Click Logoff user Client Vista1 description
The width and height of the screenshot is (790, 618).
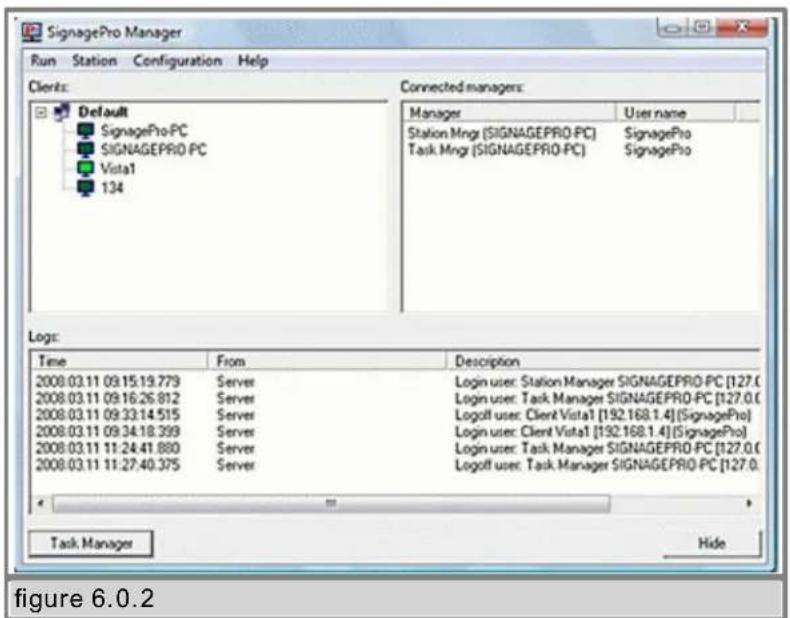[603, 415]
